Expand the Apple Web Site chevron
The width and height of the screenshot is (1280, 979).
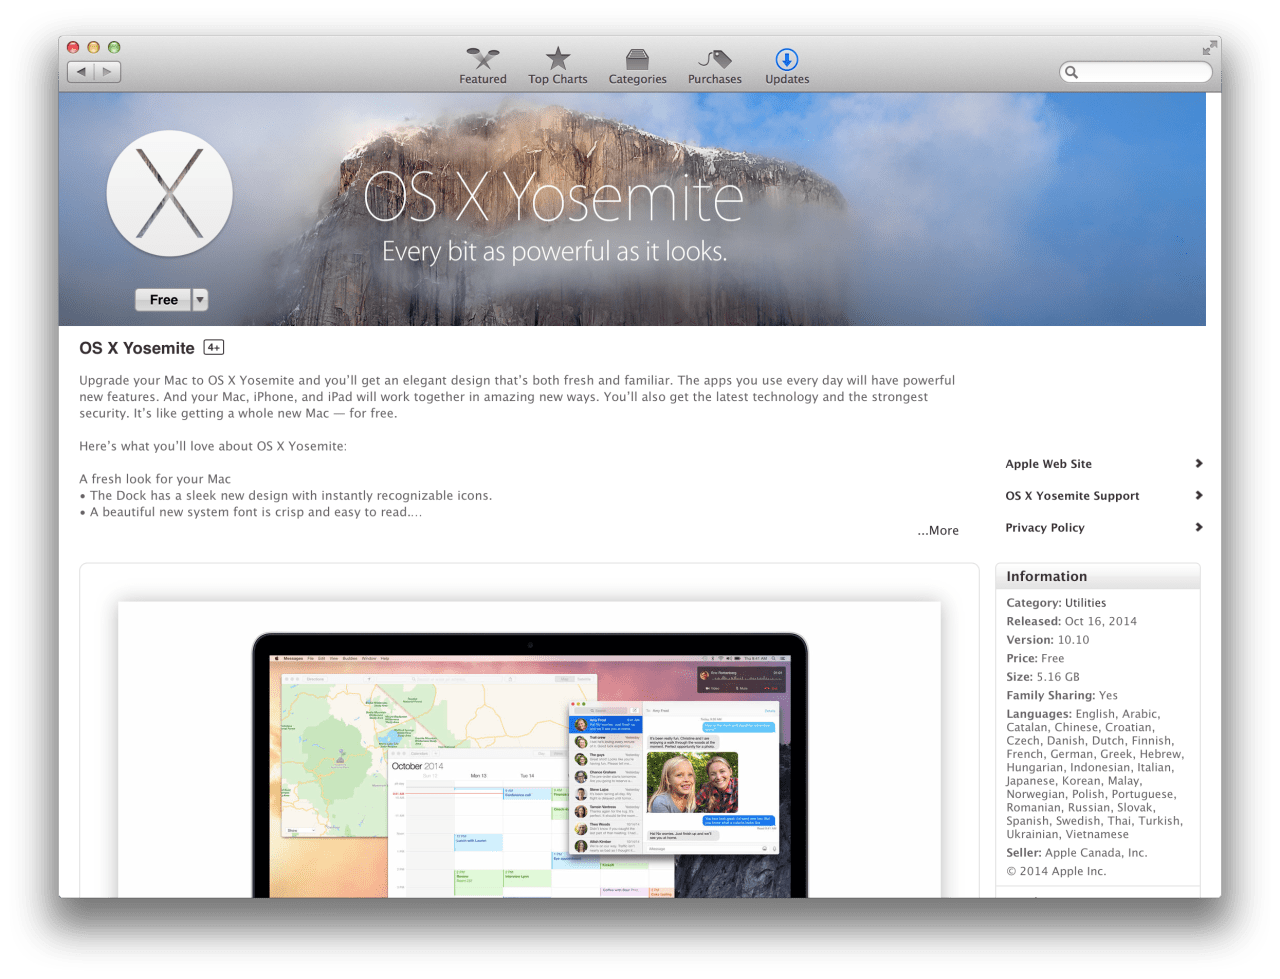point(1198,463)
